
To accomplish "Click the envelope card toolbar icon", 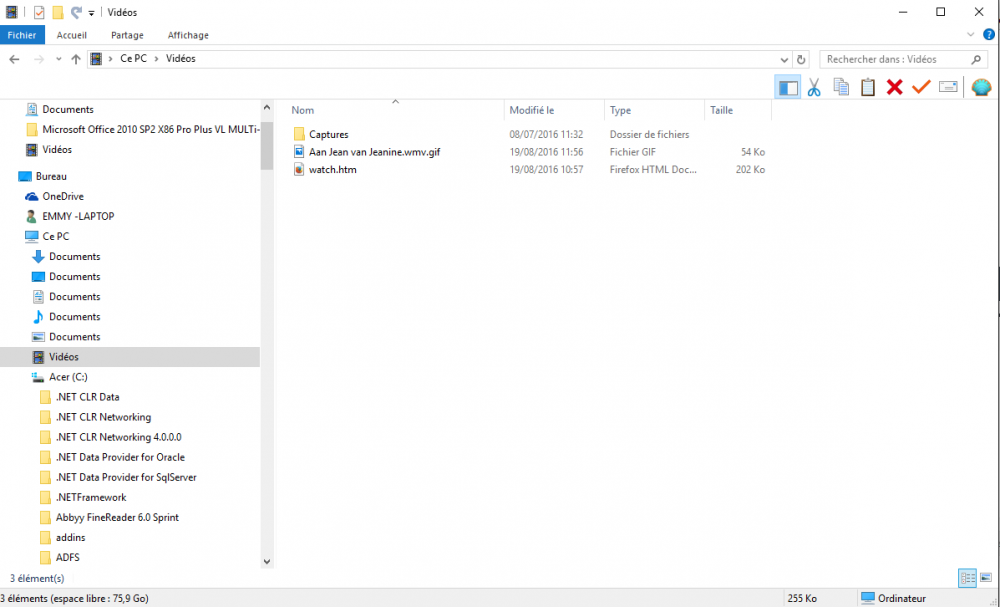I will coord(948,87).
